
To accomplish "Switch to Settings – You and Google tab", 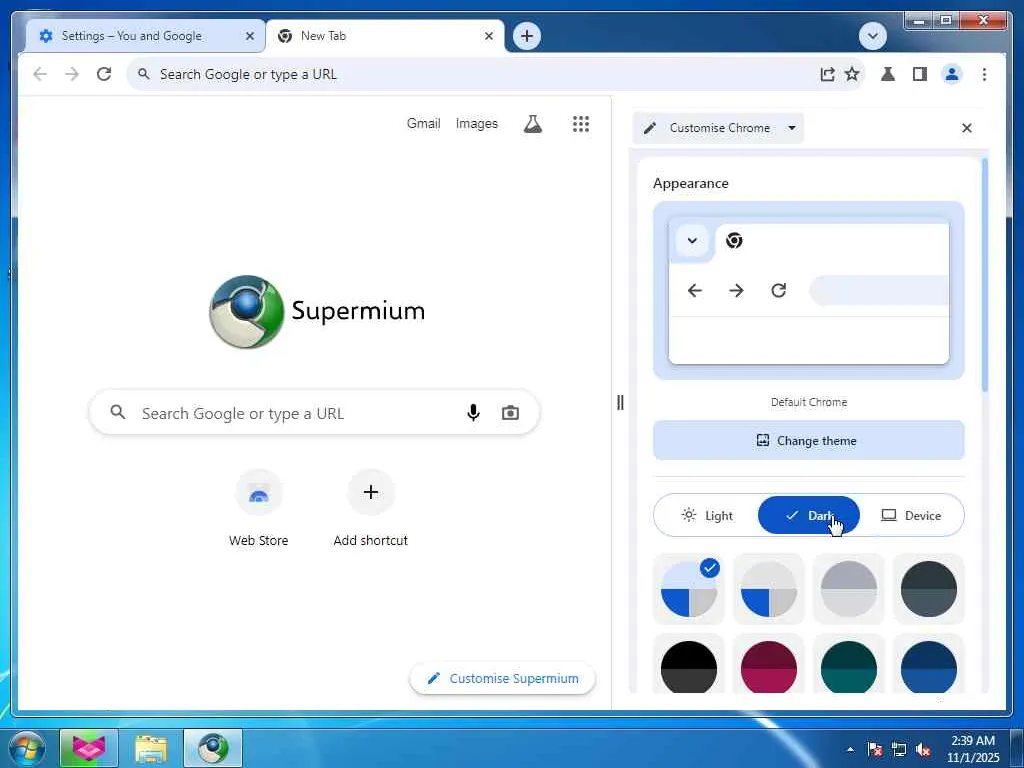I will coord(145,36).
